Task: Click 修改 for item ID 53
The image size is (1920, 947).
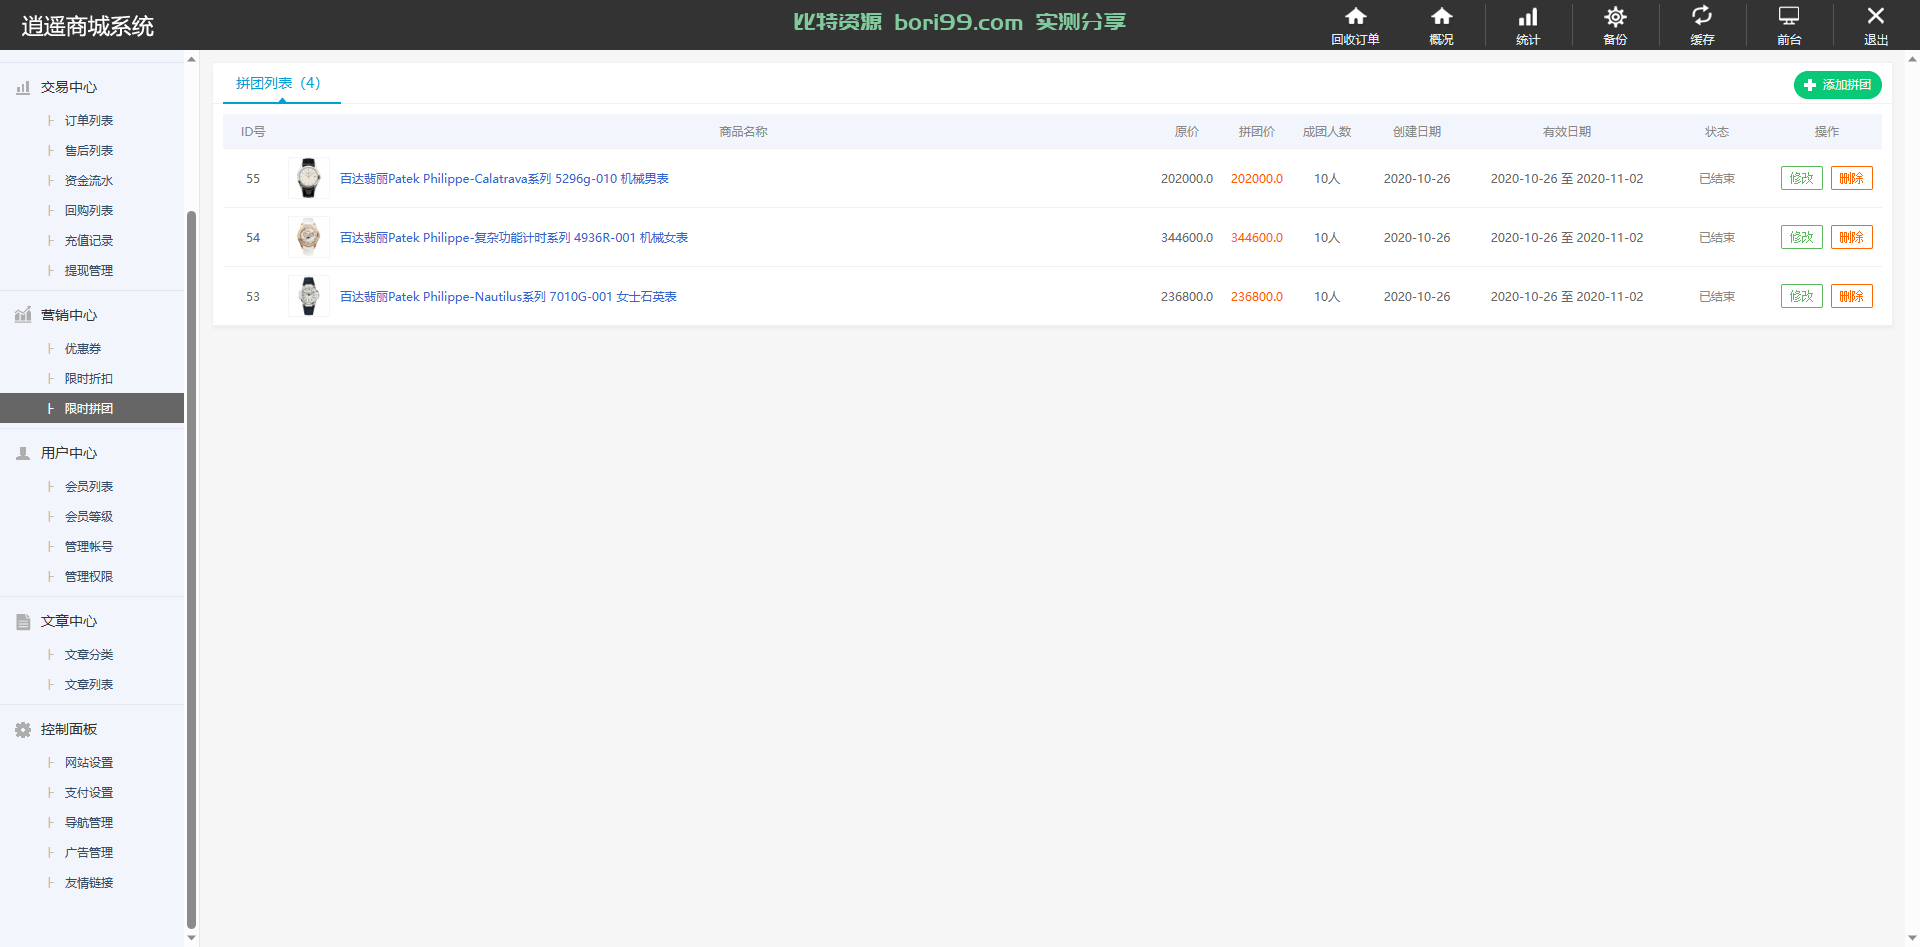Action: click(1801, 296)
